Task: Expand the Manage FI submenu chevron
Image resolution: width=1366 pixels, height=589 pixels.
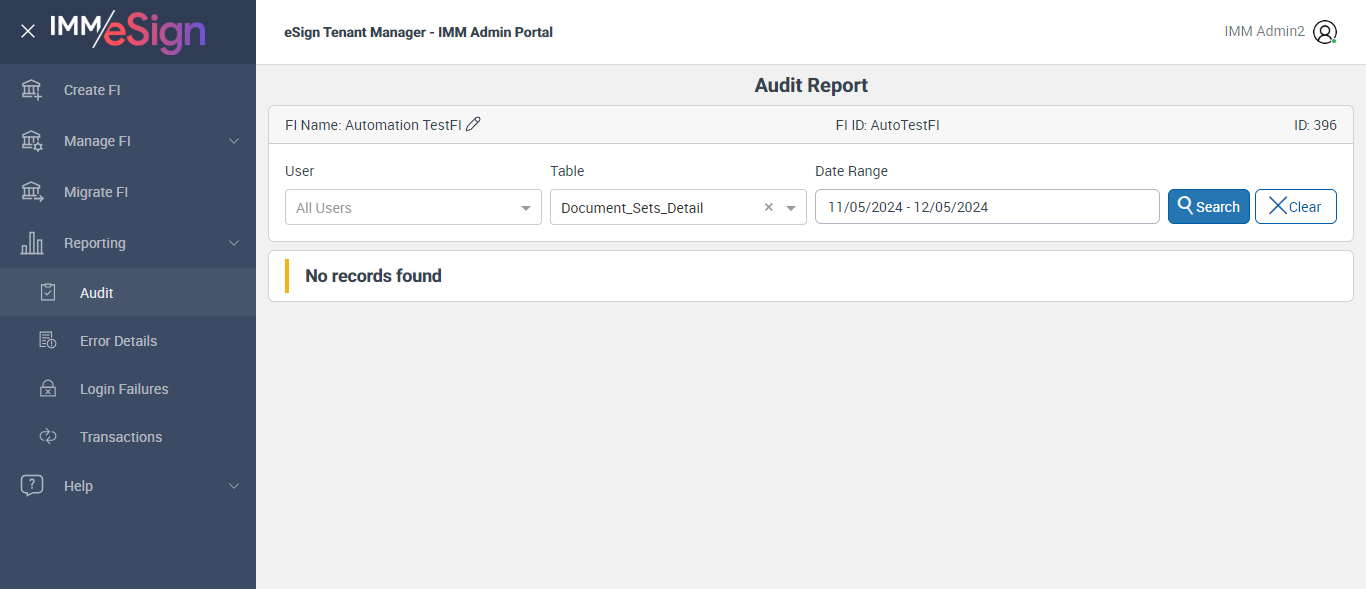Action: click(x=234, y=141)
